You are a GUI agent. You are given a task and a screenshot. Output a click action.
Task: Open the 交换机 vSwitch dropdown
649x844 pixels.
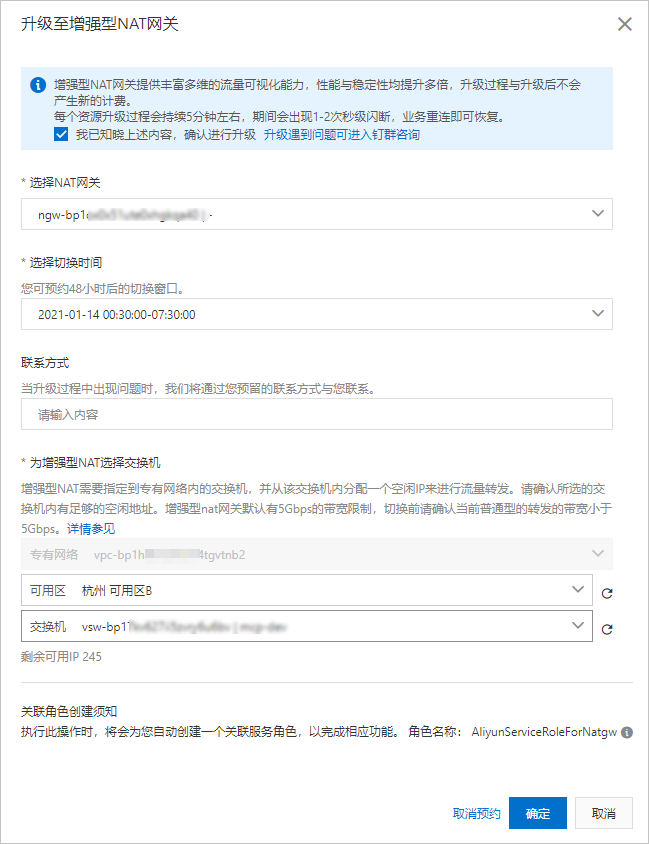(x=307, y=626)
